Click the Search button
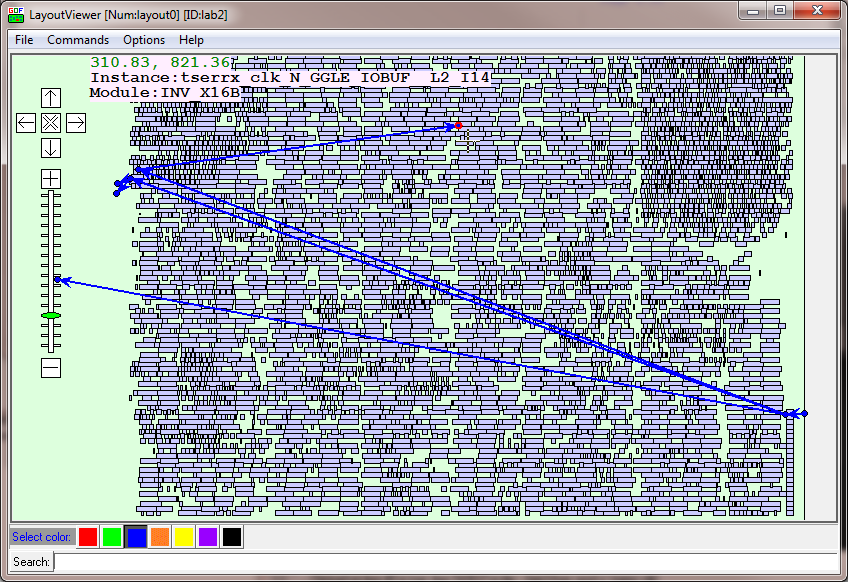Screen dimensions: 848x582 [x=31, y=562]
